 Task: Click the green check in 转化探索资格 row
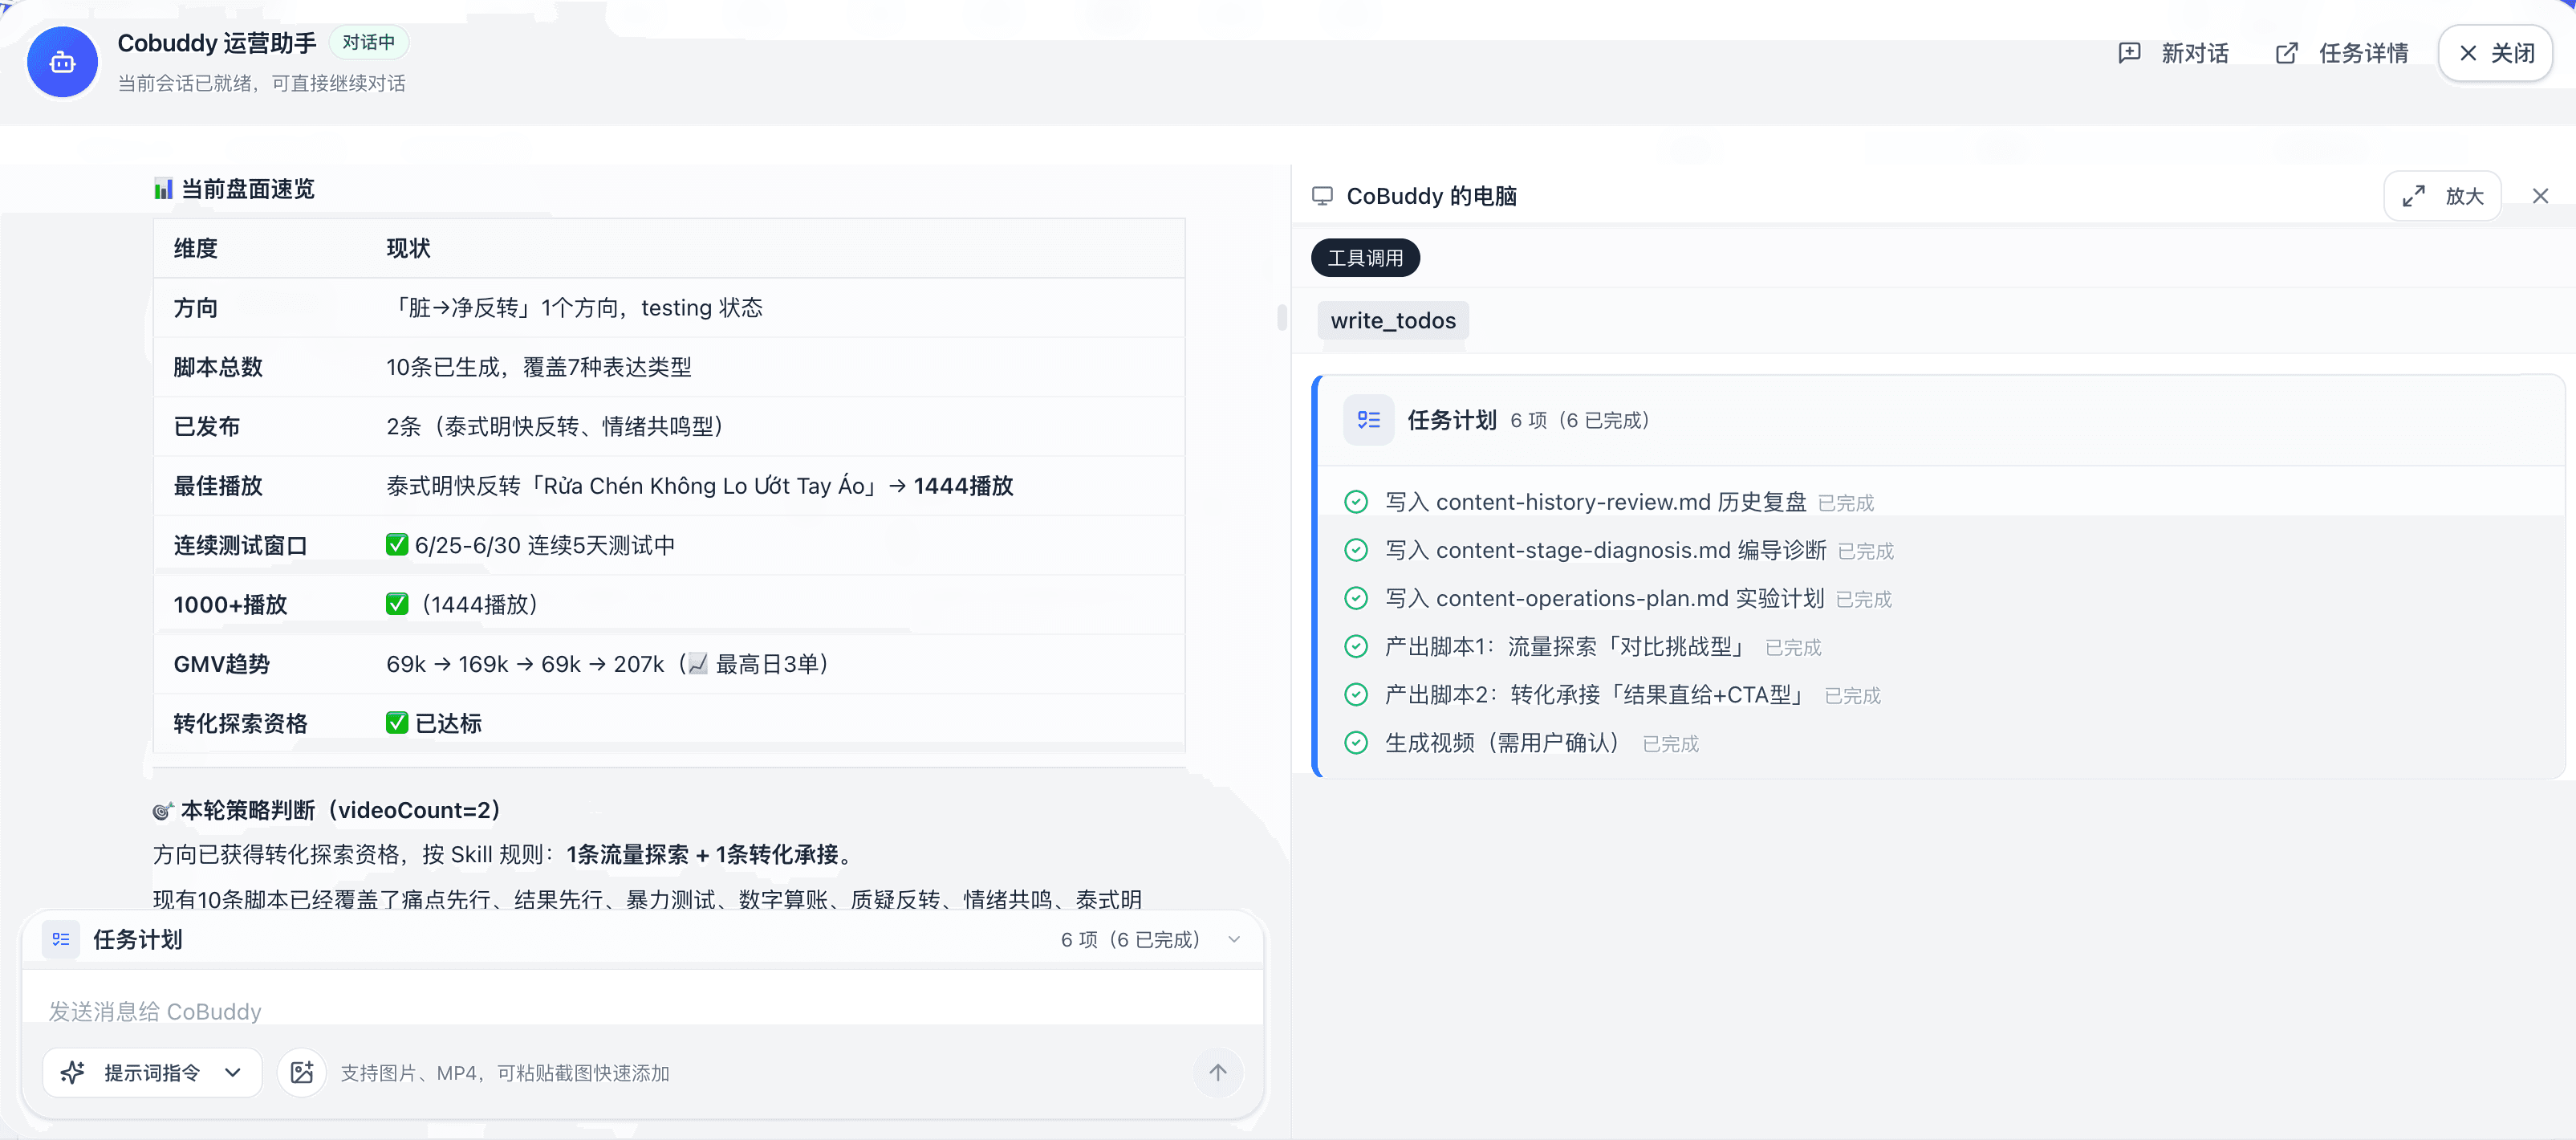click(x=397, y=723)
